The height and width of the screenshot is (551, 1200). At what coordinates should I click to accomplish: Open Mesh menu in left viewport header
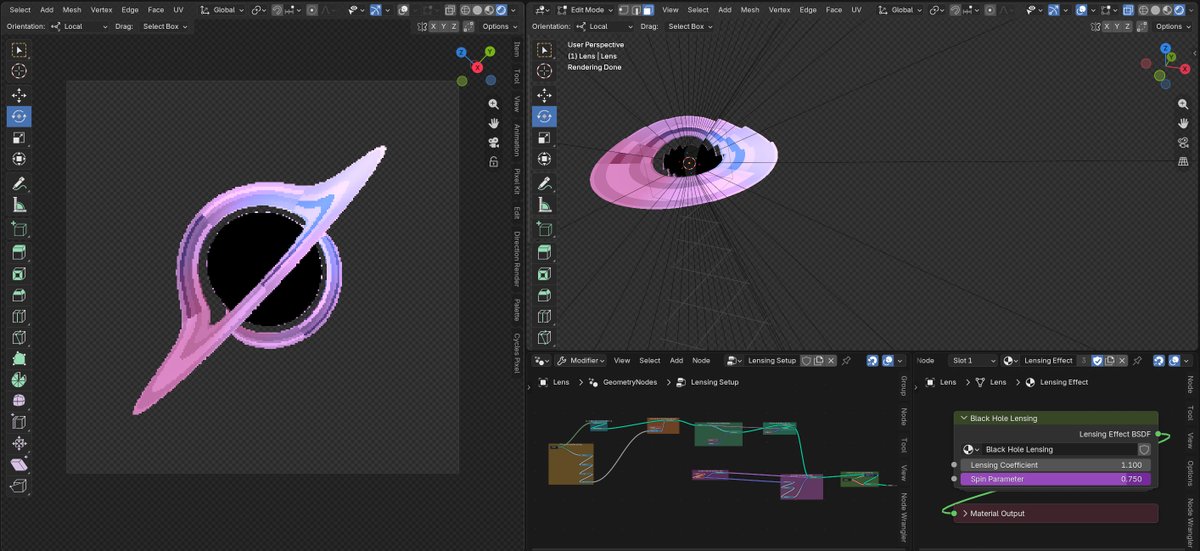coord(72,10)
